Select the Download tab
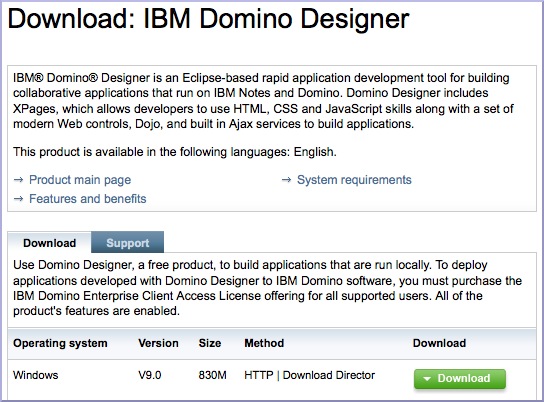 point(50,242)
